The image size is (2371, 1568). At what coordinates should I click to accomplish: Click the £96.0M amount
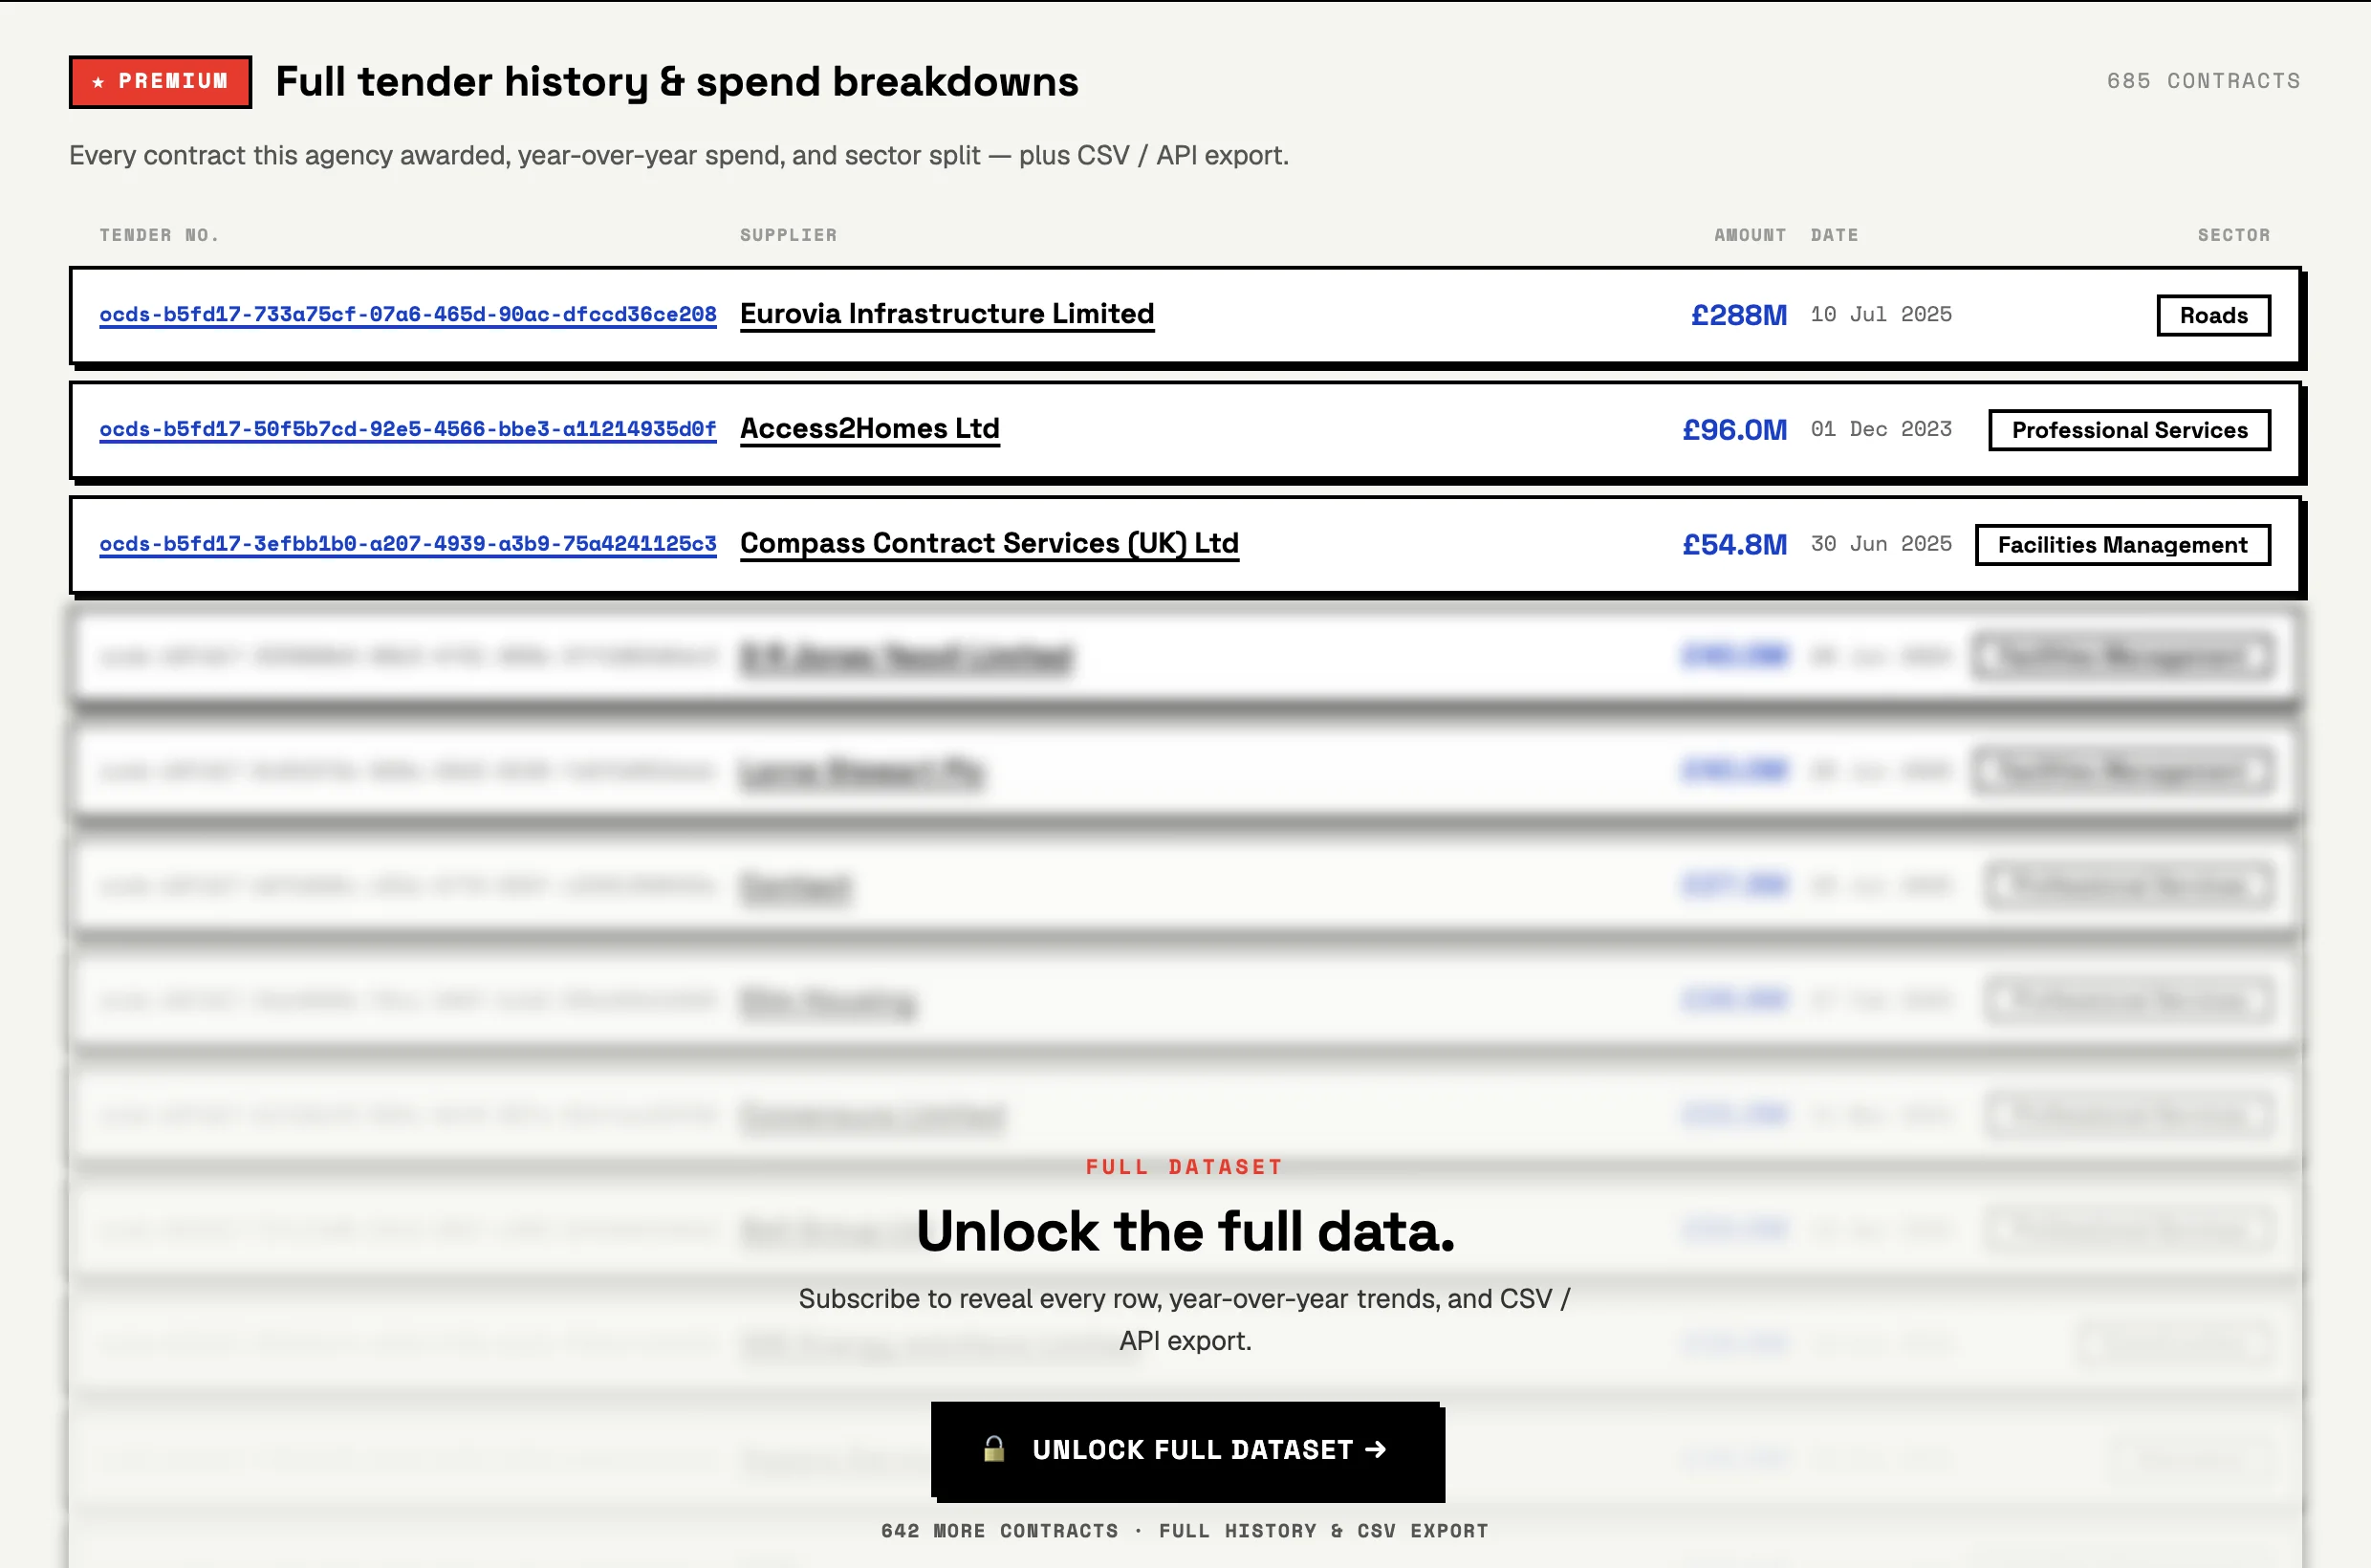1734,430
